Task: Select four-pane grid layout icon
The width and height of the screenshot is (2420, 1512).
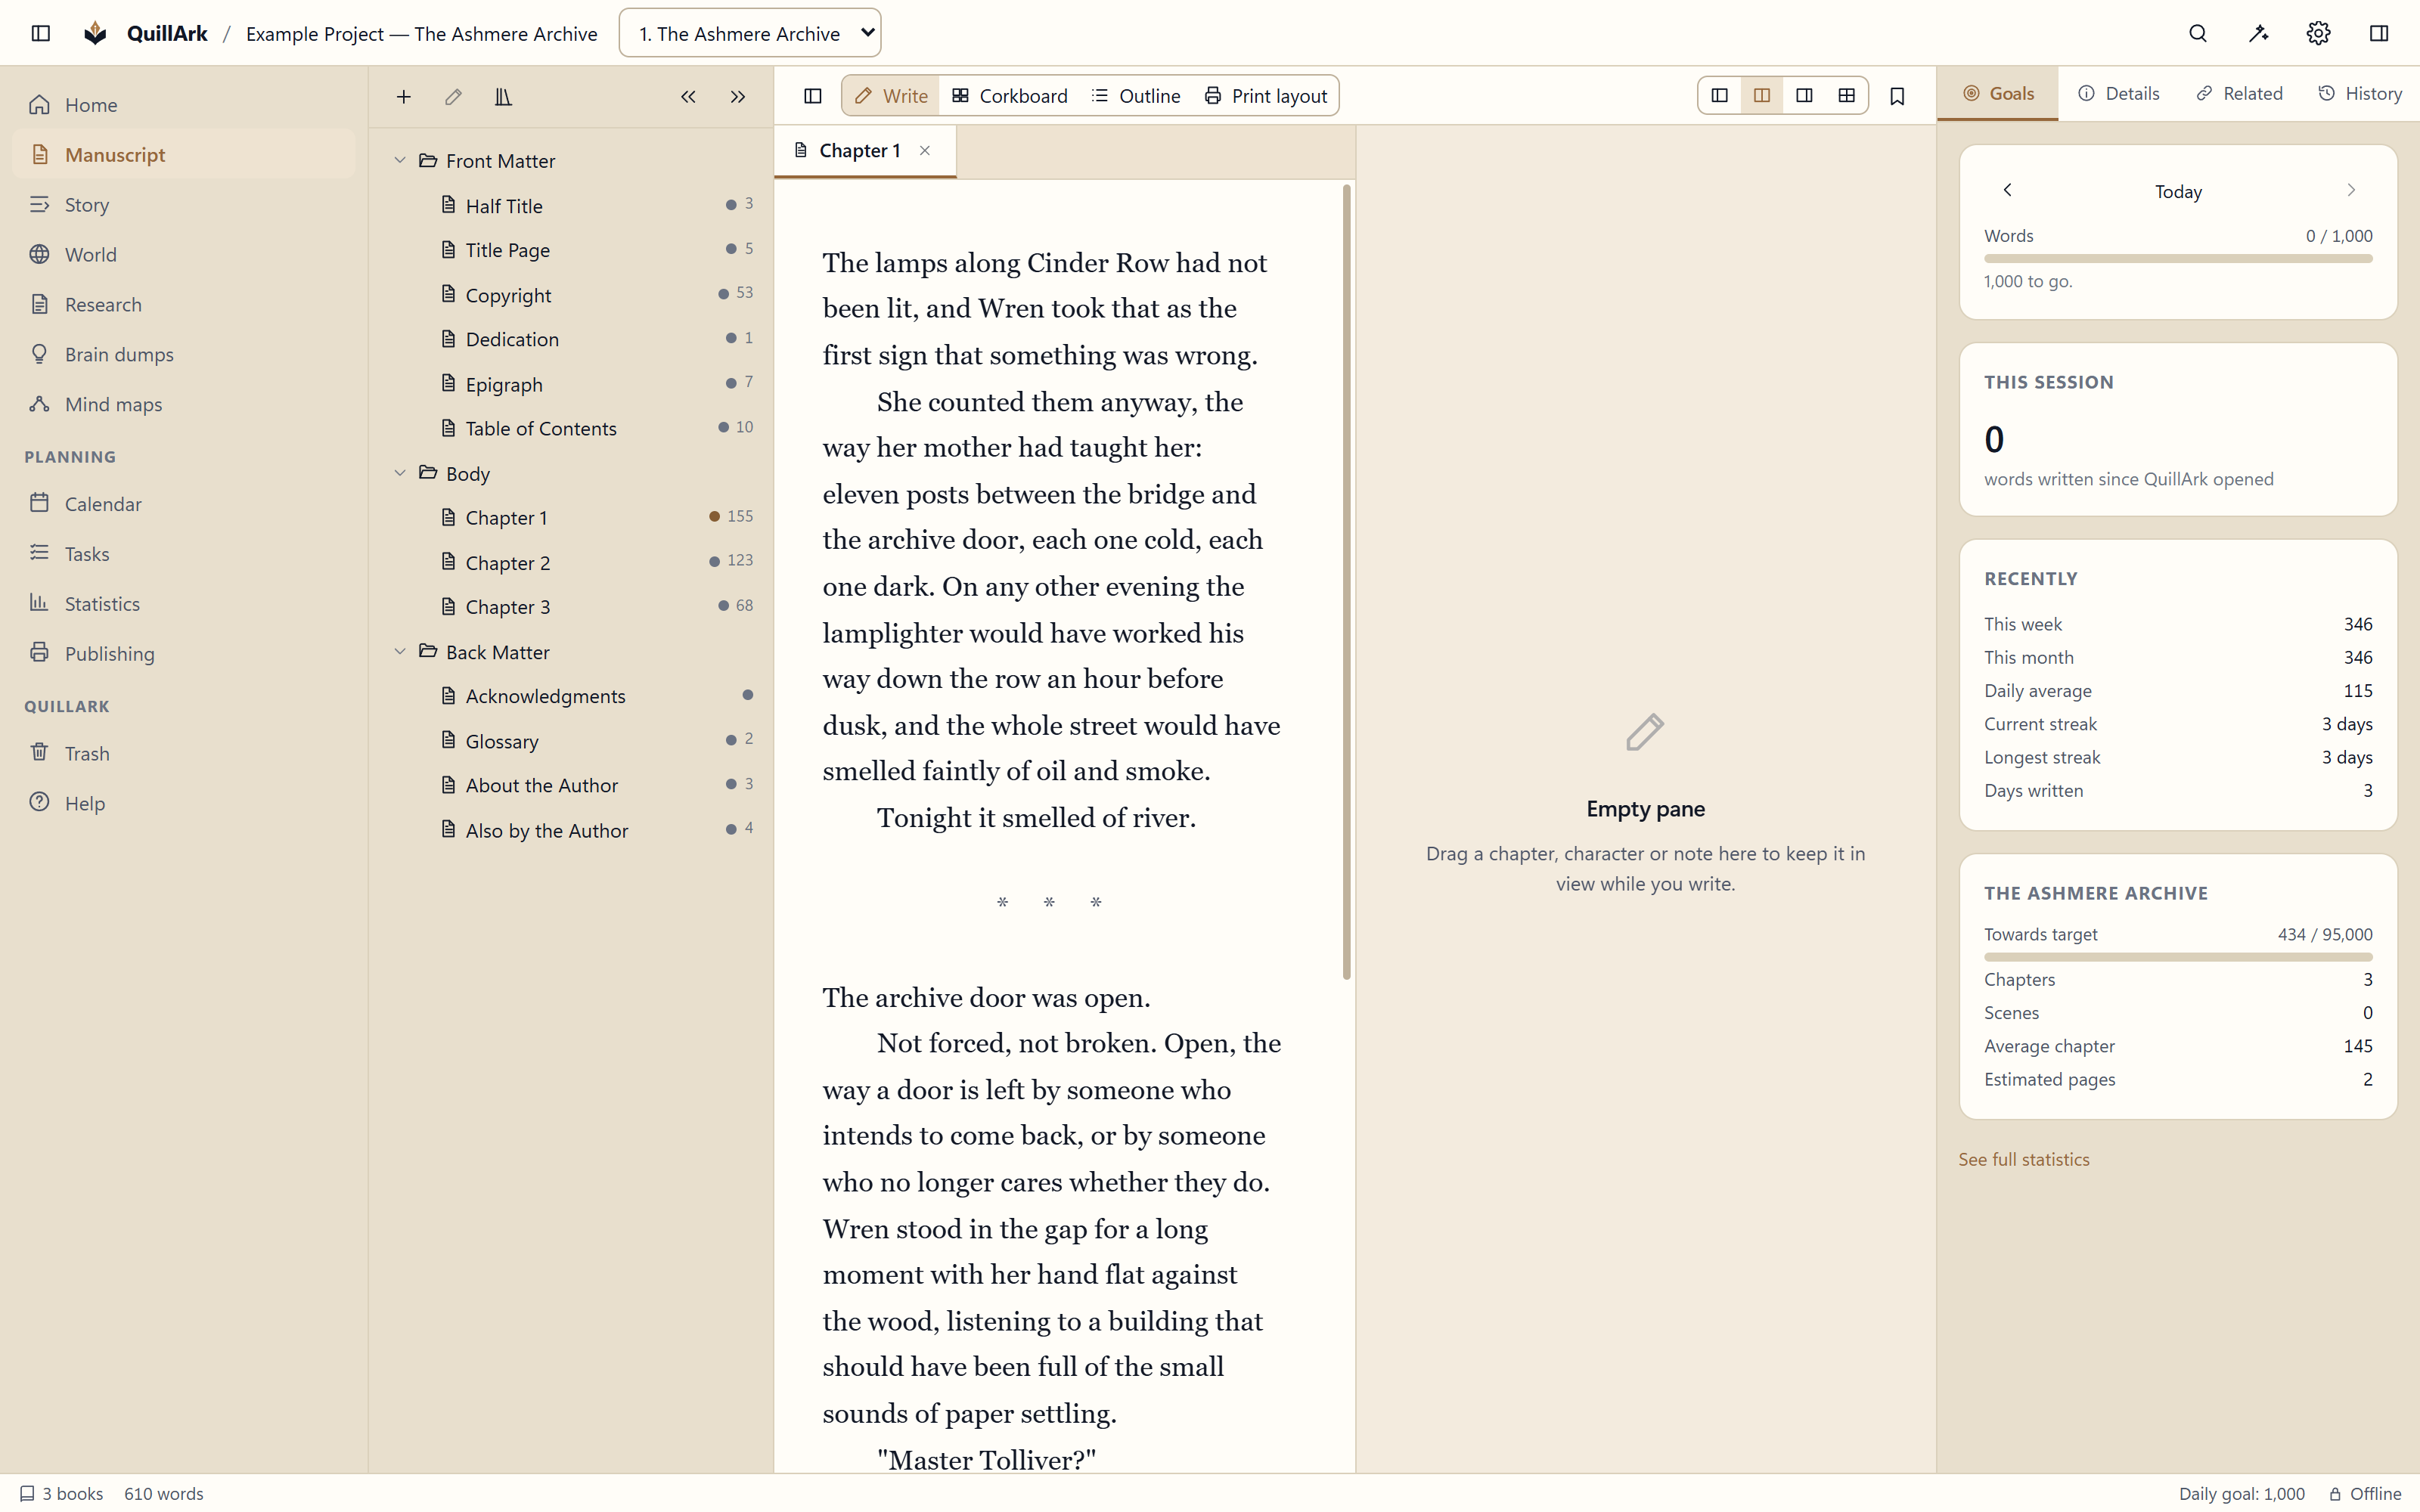Action: click(x=1846, y=95)
